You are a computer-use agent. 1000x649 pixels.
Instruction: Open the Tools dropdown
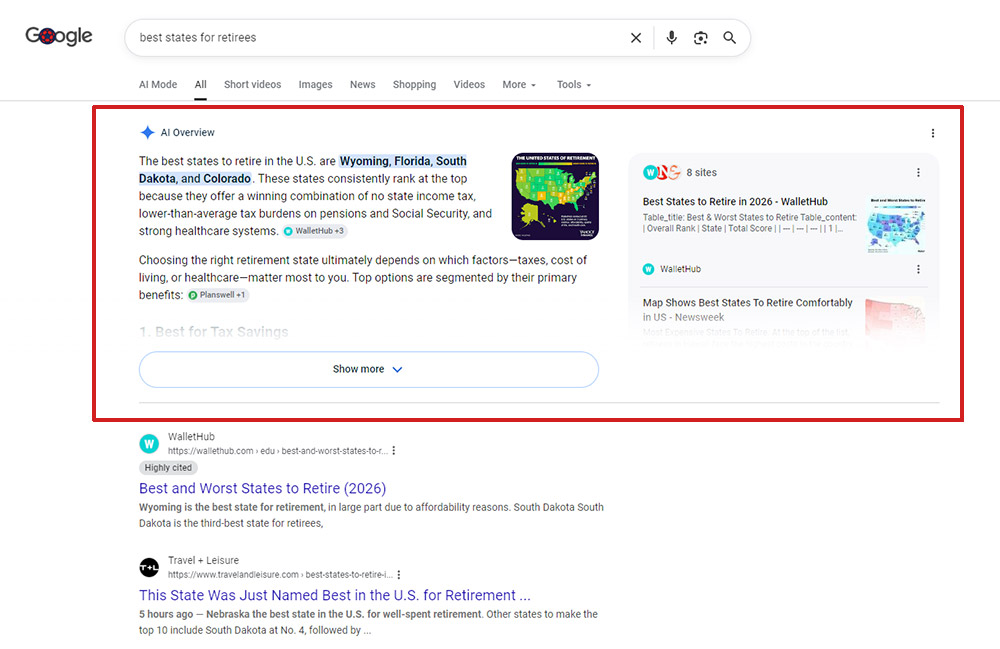coord(574,84)
